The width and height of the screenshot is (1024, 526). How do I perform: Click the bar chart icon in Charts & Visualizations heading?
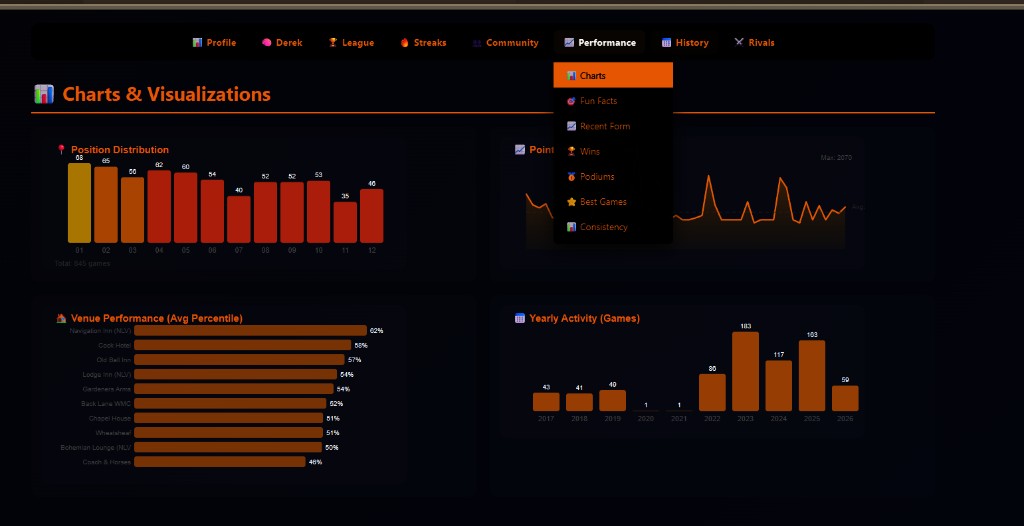[x=44, y=94]
